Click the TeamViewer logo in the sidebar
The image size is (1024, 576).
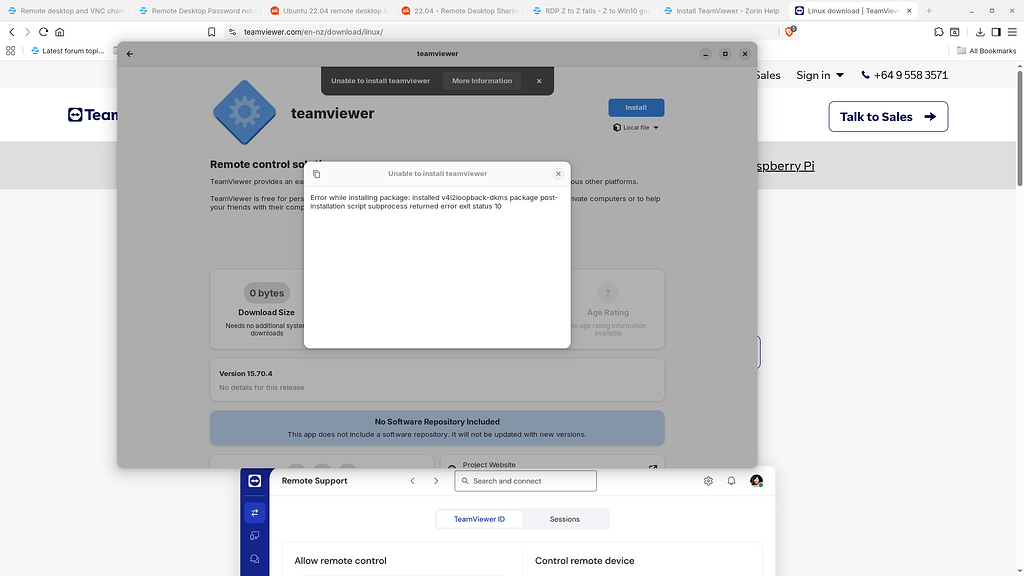[254, 481]
